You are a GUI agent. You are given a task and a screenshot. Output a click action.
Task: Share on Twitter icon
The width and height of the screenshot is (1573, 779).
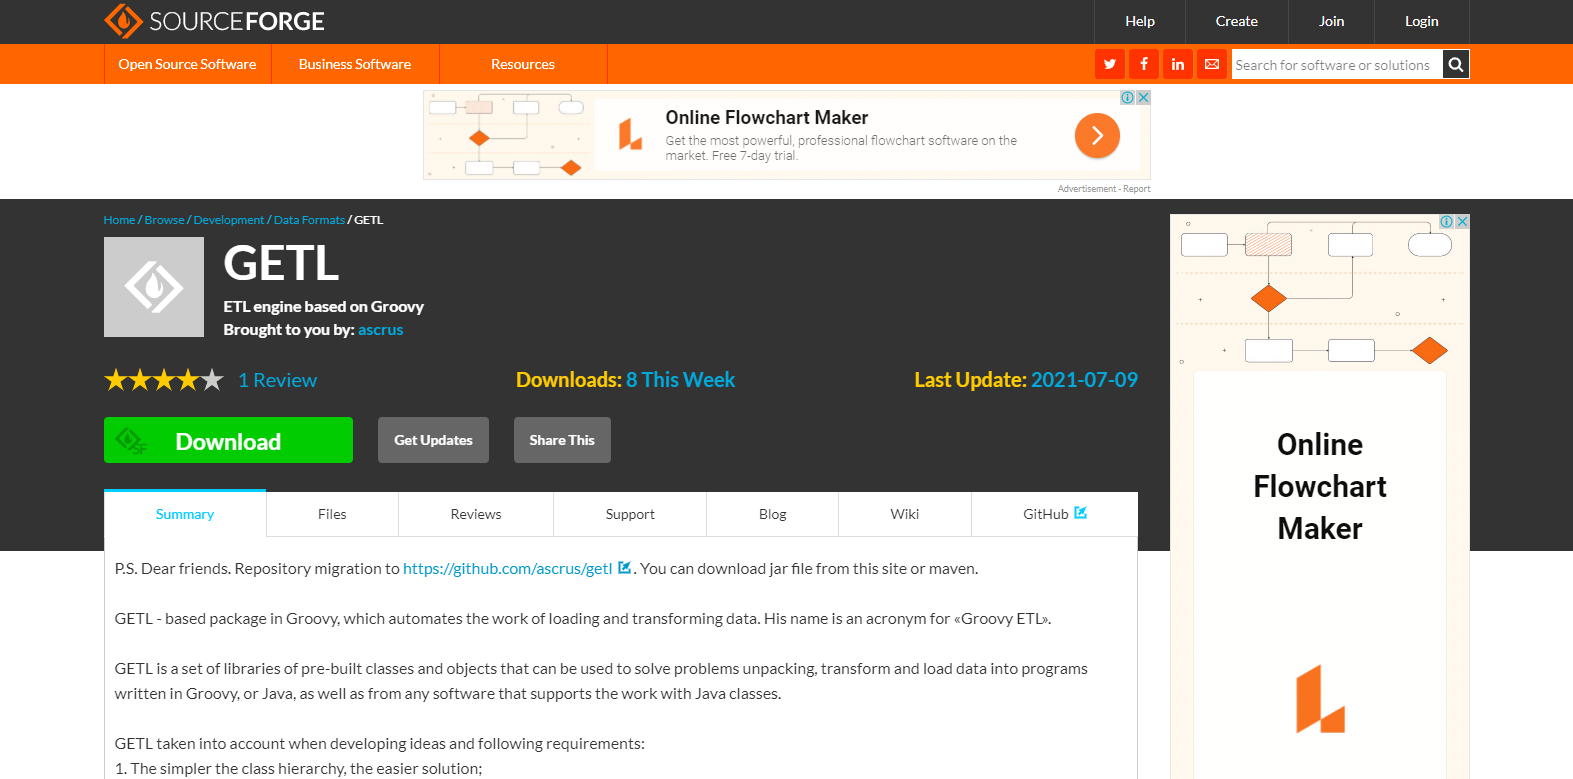pyautogui.click(x=1110, y=64)
